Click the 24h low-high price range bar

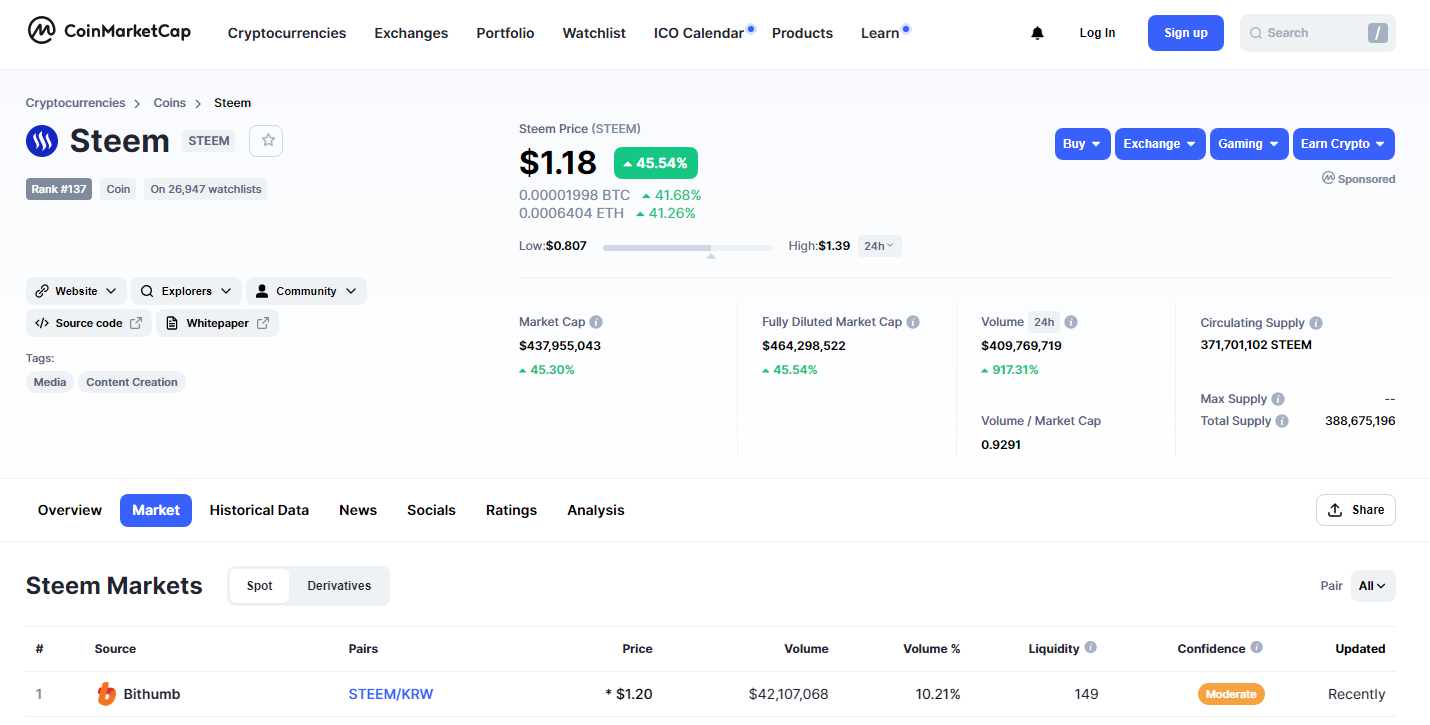tap(688, 247)
